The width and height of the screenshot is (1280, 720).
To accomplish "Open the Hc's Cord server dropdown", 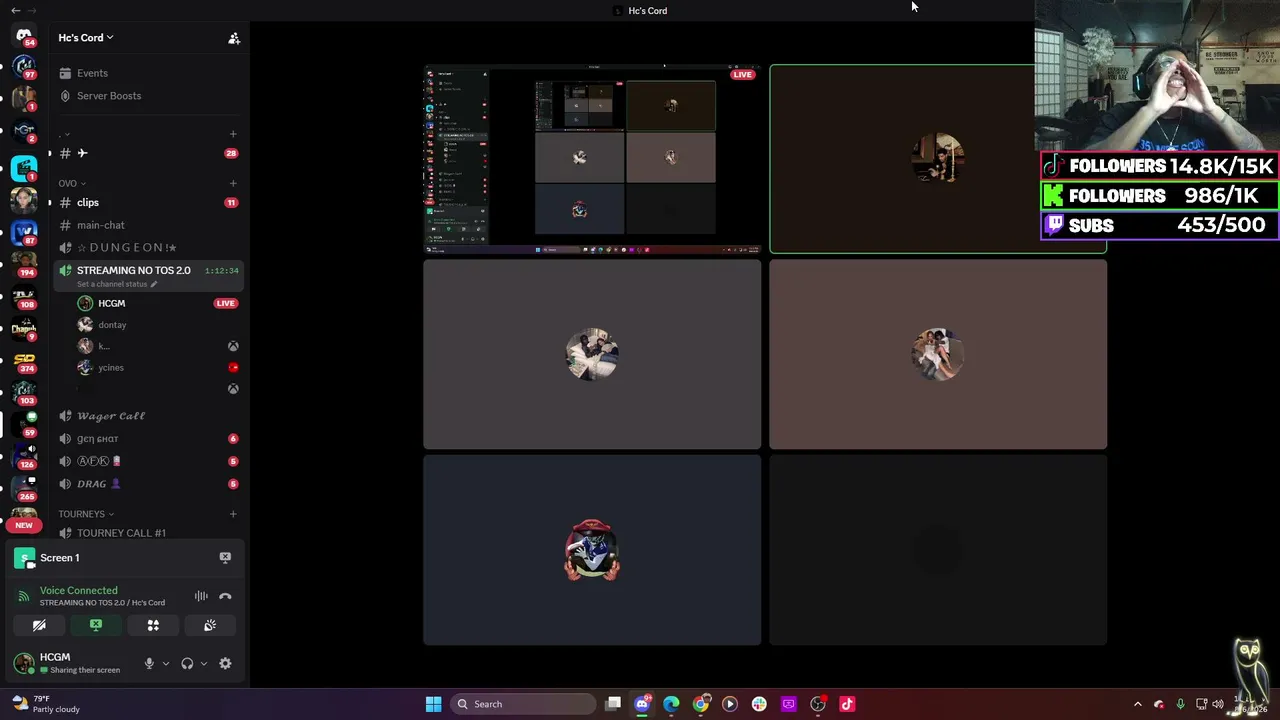I will coord(86,38).
